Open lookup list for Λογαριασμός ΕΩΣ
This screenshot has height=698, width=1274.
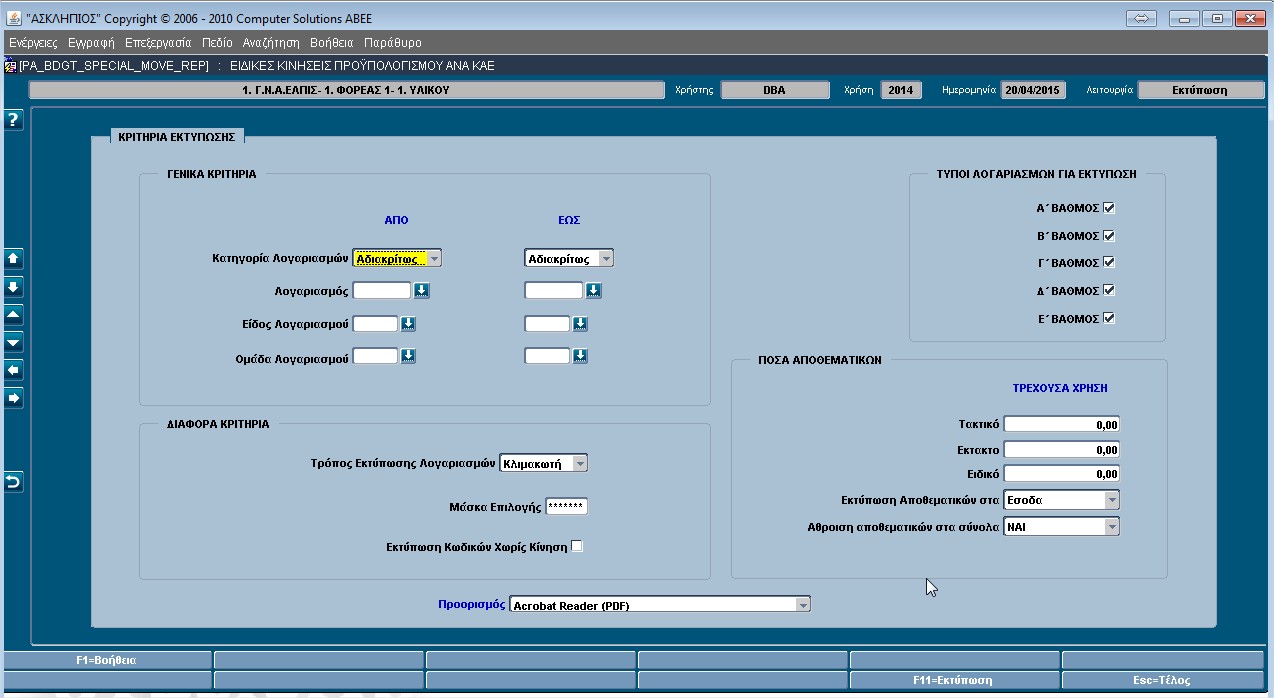[593, 290]
